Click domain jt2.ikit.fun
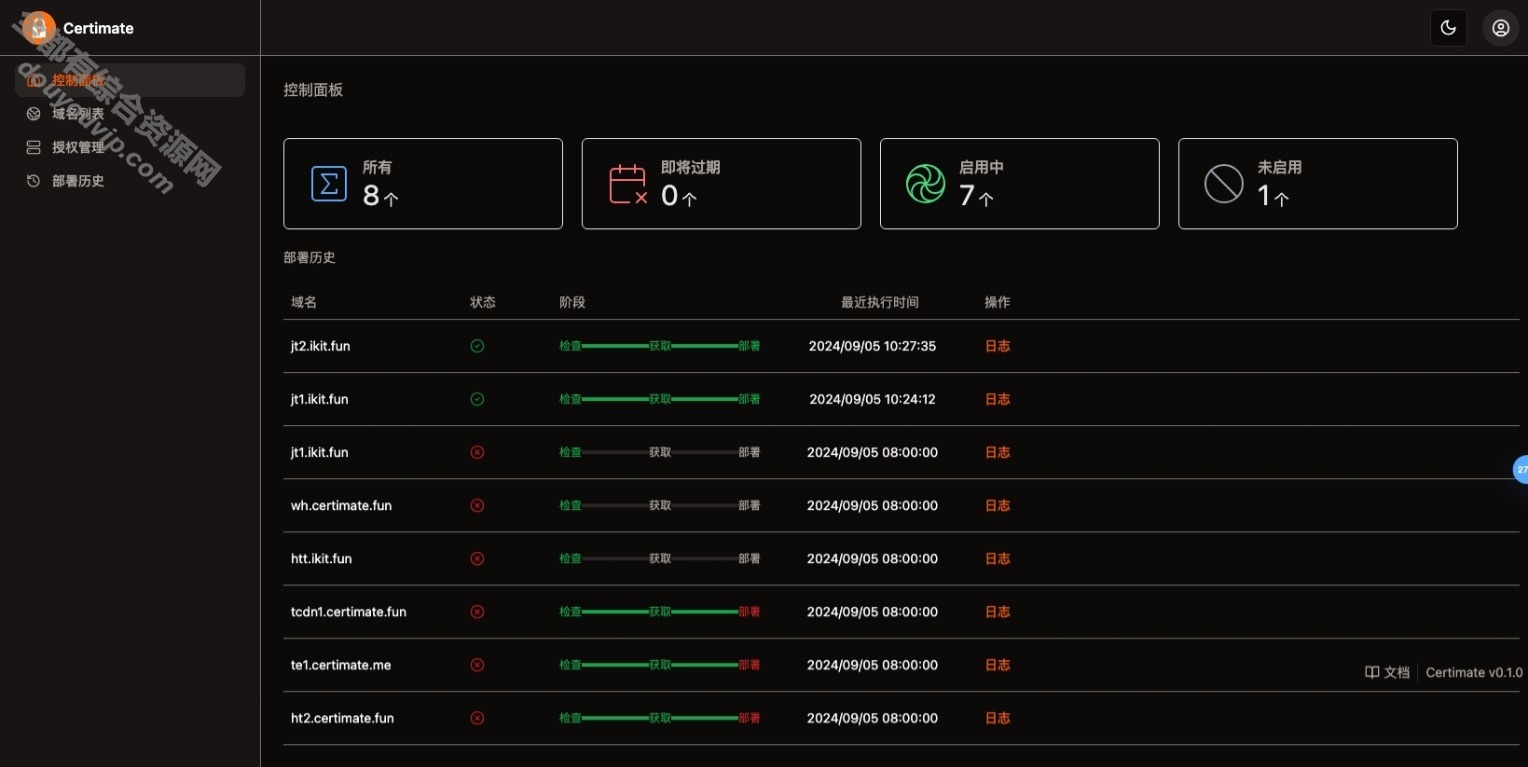 point(320,346)
